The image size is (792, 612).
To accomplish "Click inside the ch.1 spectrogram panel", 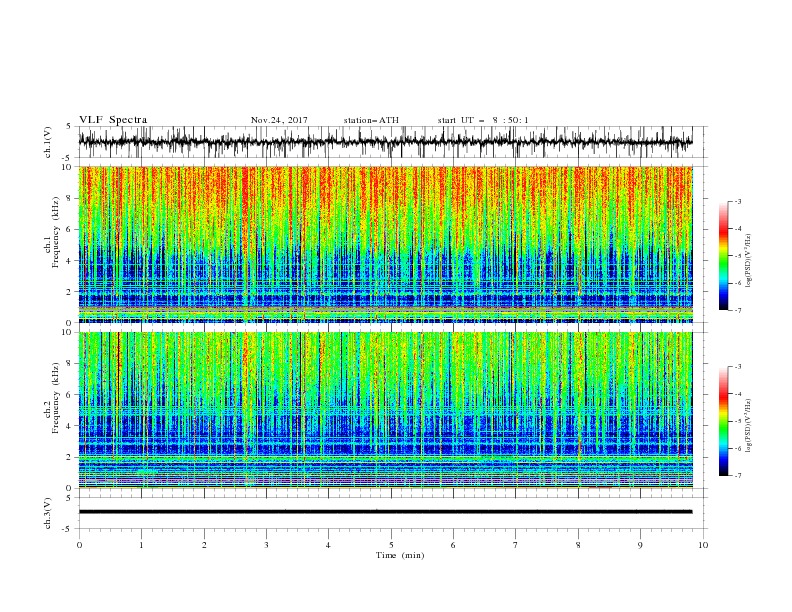I will pyautogui.click(x=385, y=244).
